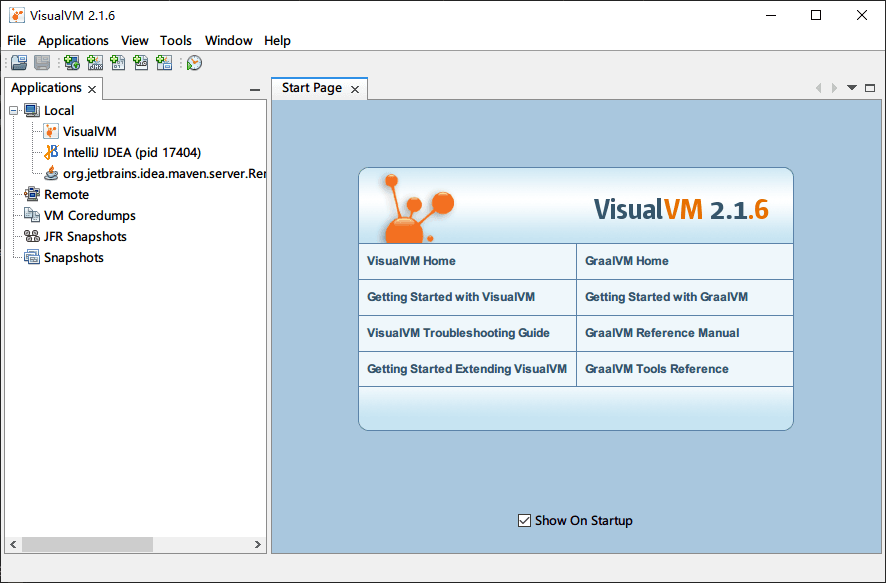The width and height of the screenshot is (886, 583).
Task: Click the Add JMX Connection toolbar icon
Action: click(x=95, y=63)
